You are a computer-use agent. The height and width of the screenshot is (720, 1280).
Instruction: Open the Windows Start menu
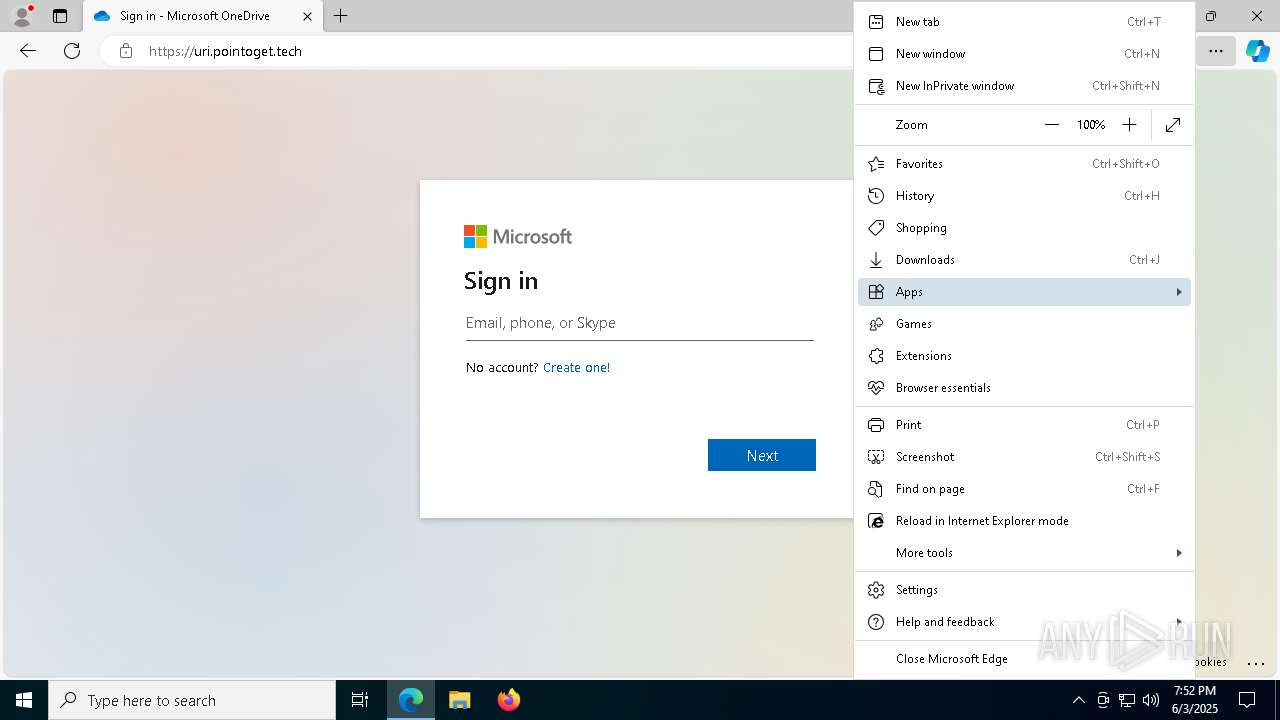point(24,700)
